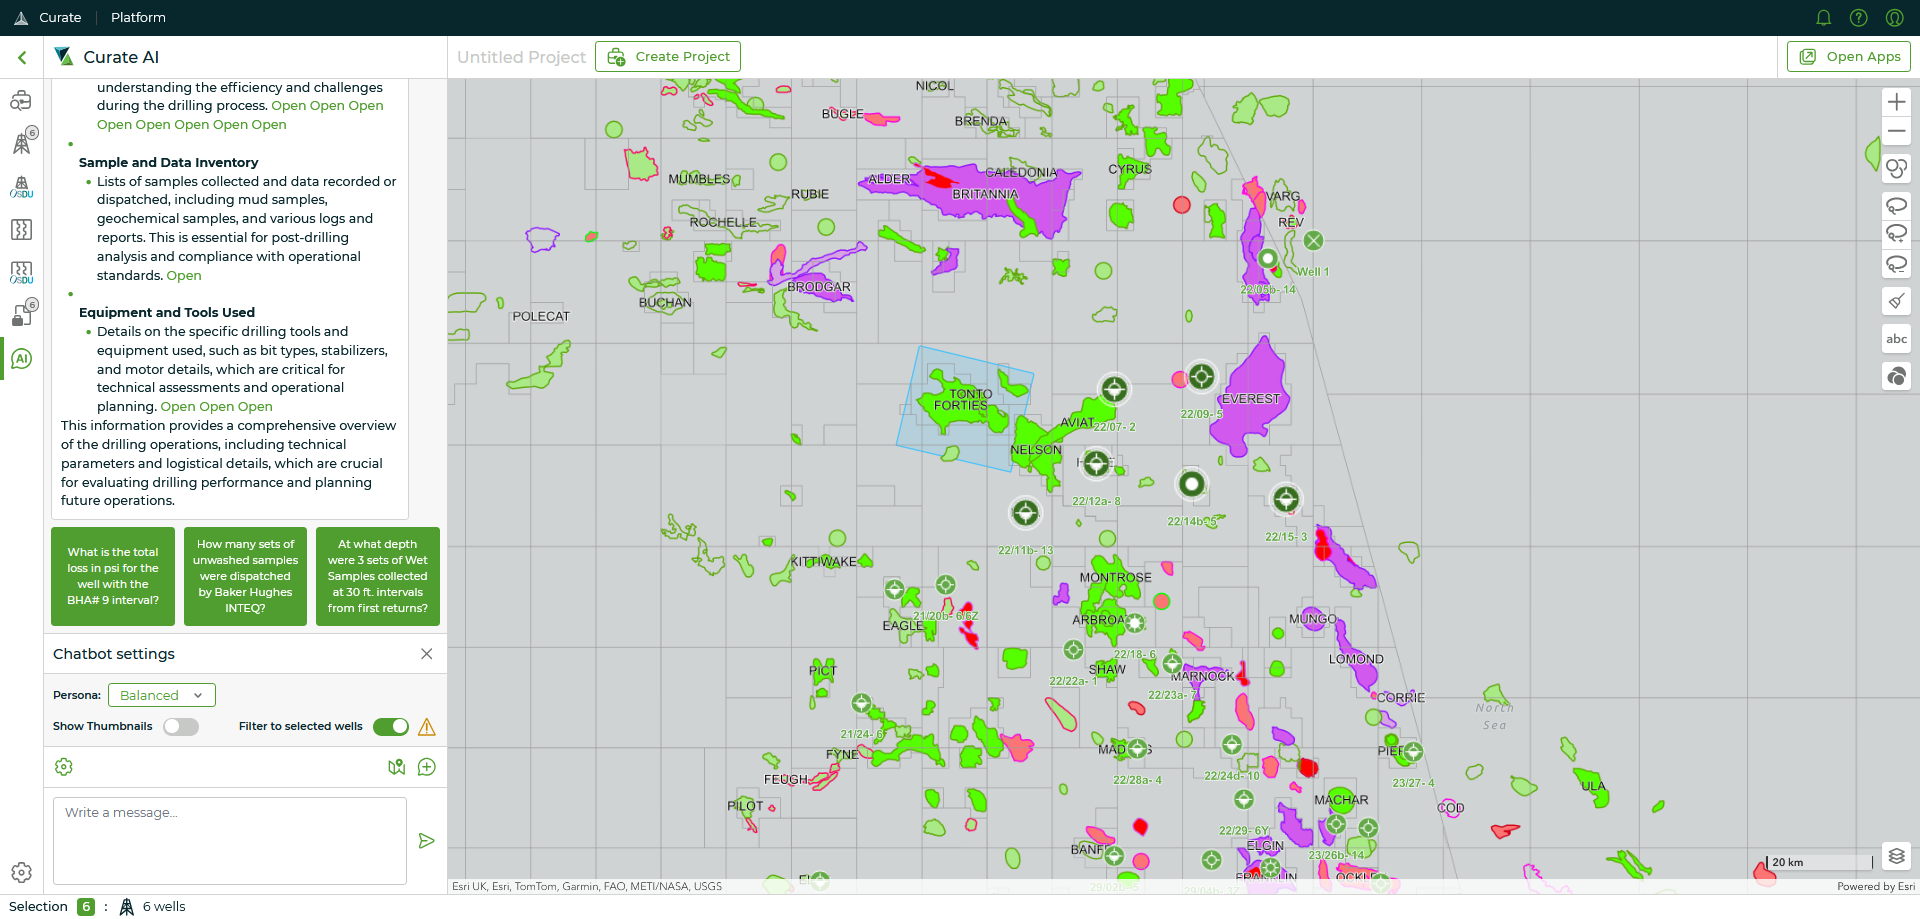Select the remove-from-selection lasso tool
Viewport: 1920px width, 919px height.
(x=1896, y=264)
